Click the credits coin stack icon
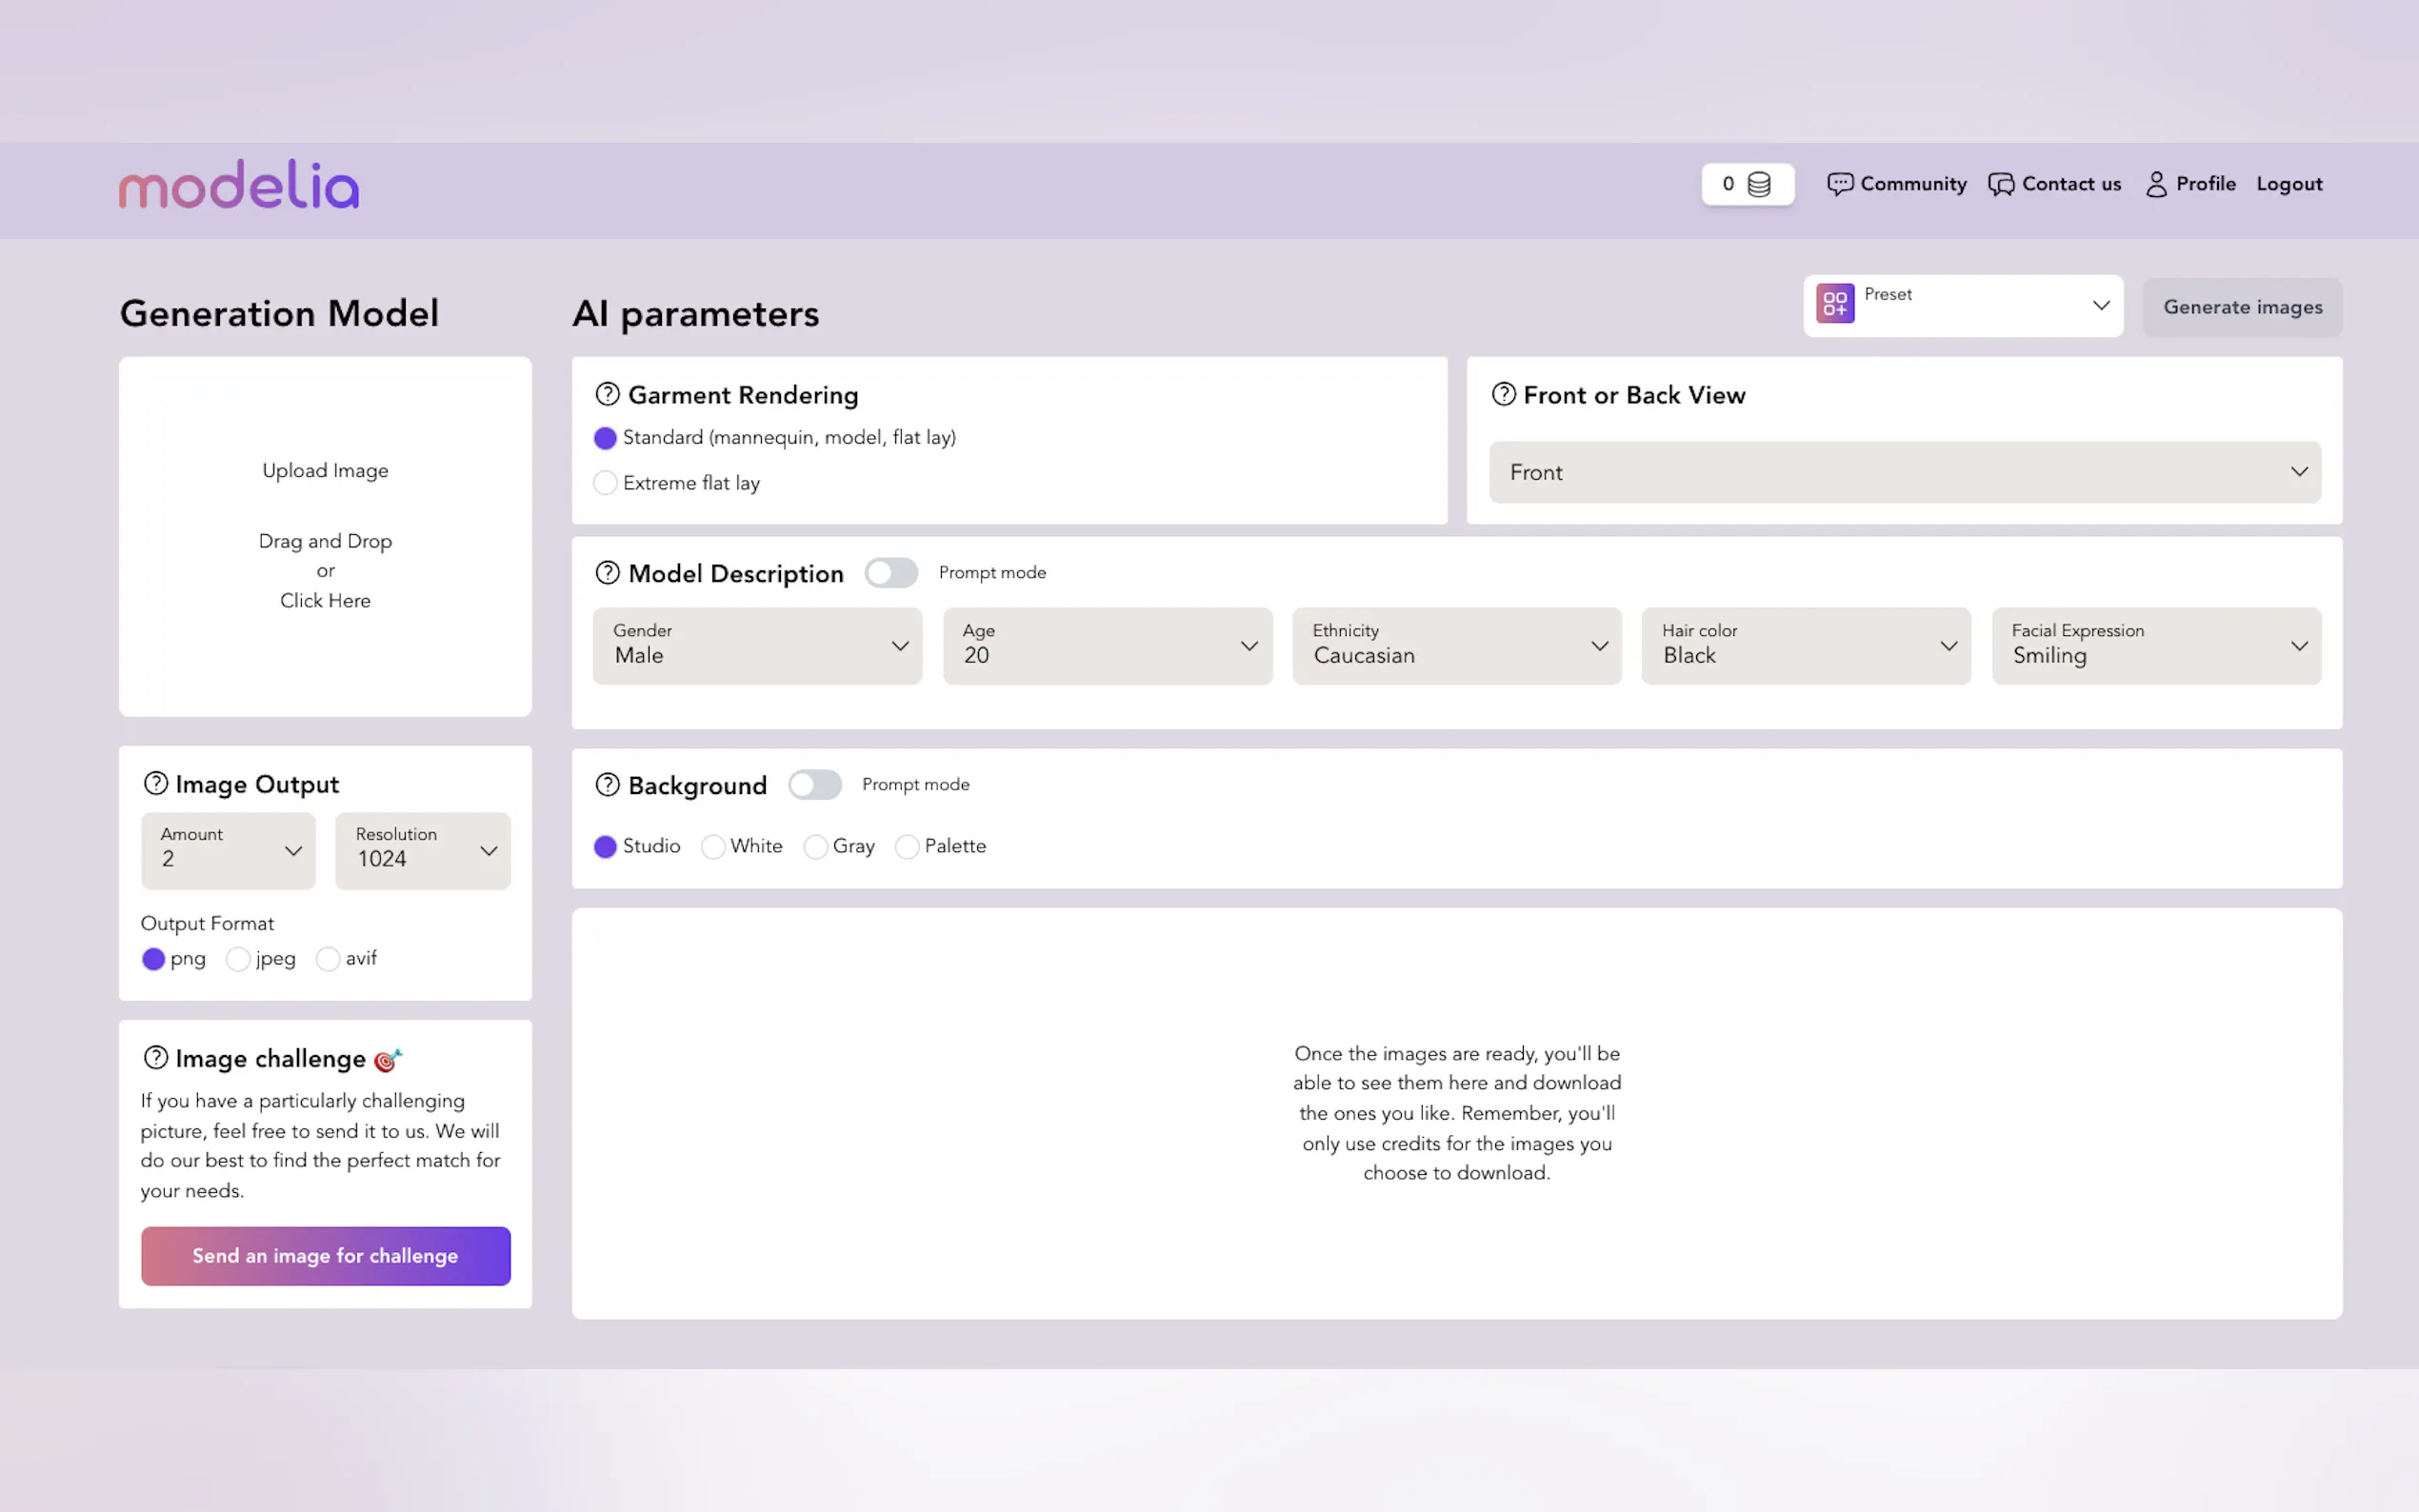Viewport: 2419px width, 1512px height. 1759,185
